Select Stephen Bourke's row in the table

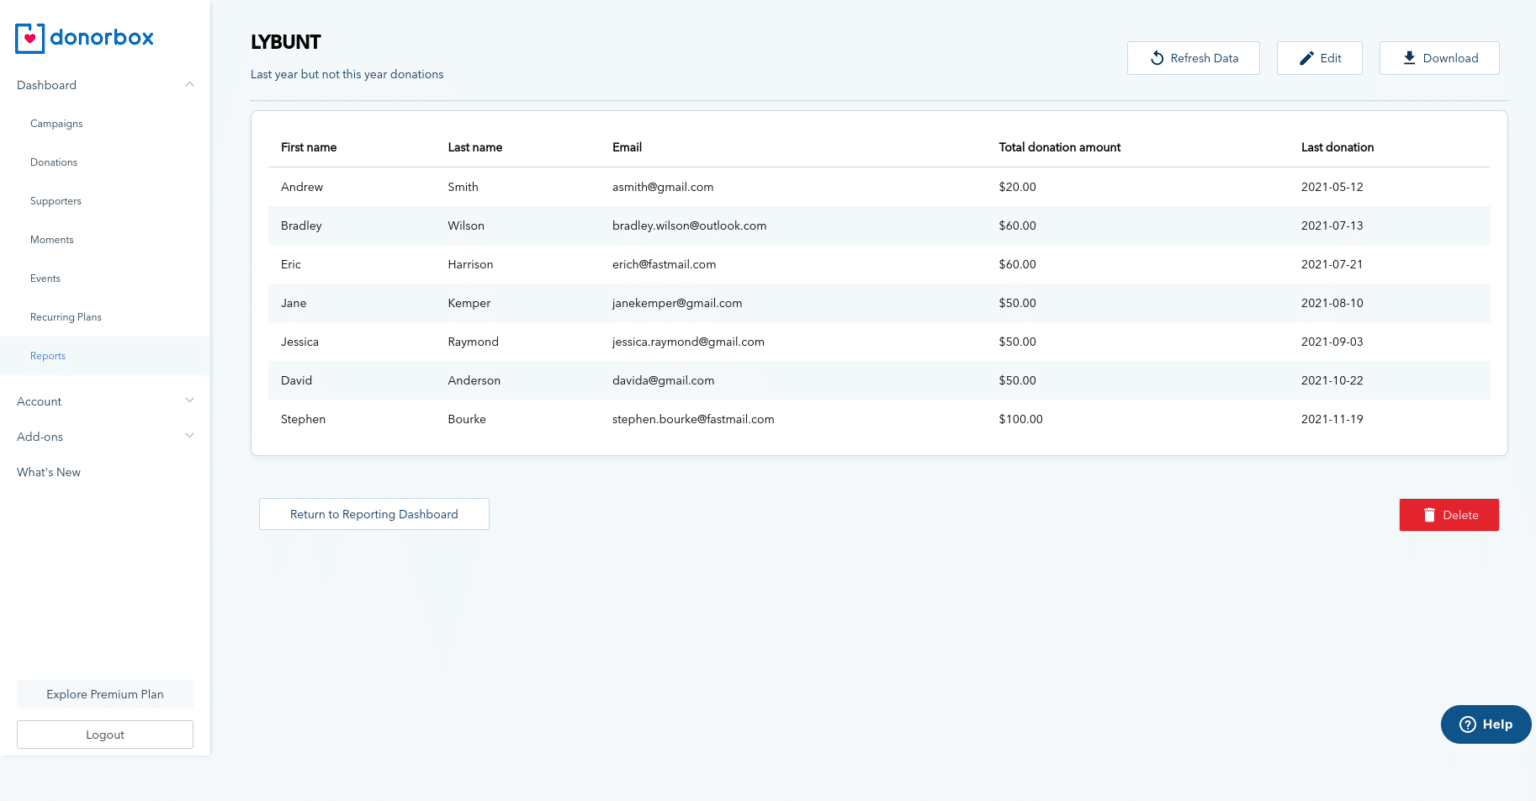pyautogui.click(x=700, y=419)
